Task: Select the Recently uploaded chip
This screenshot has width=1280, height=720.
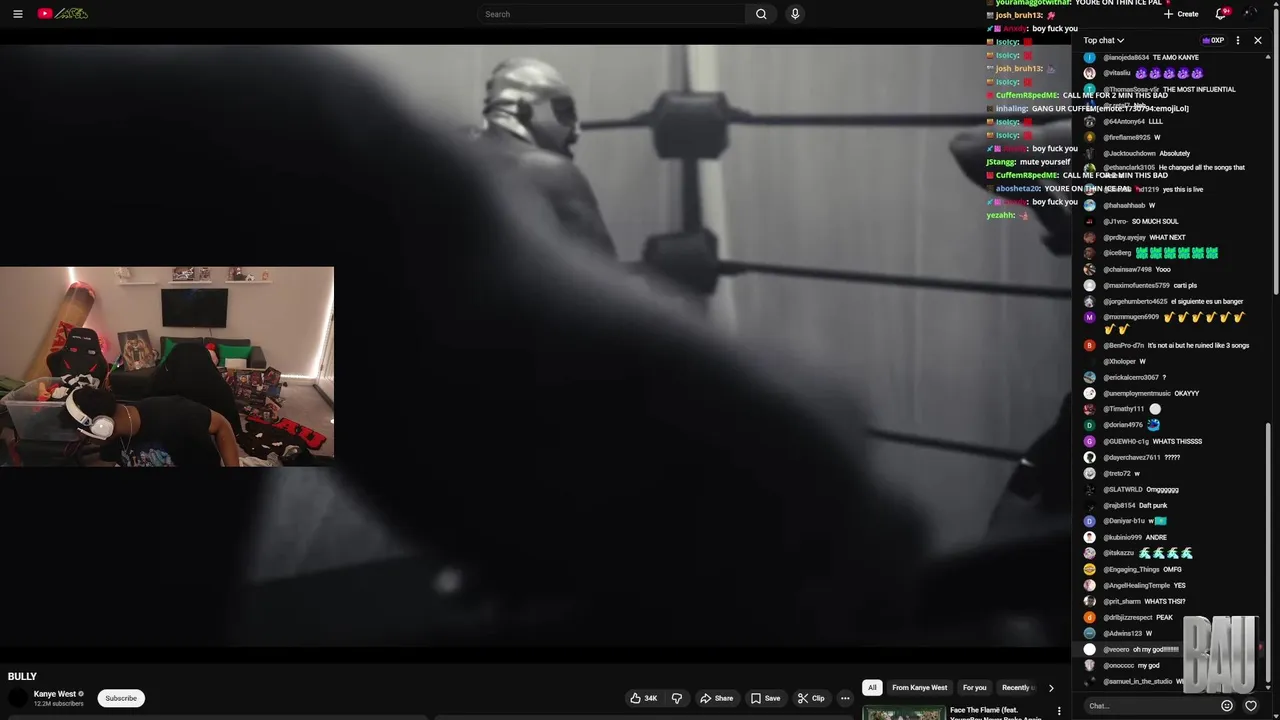Action: (x=1017, y=687)
